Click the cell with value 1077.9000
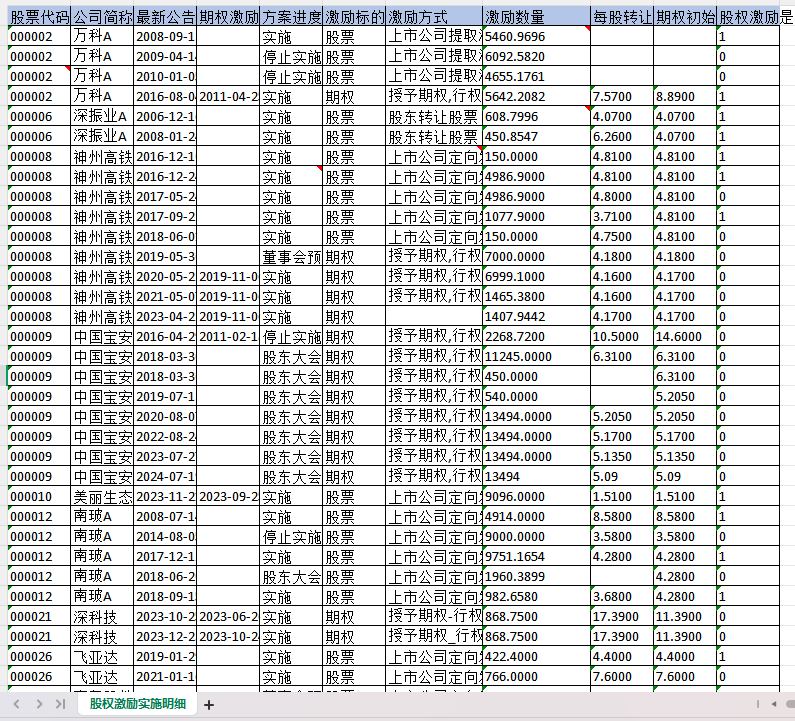 tap(536, 217)
